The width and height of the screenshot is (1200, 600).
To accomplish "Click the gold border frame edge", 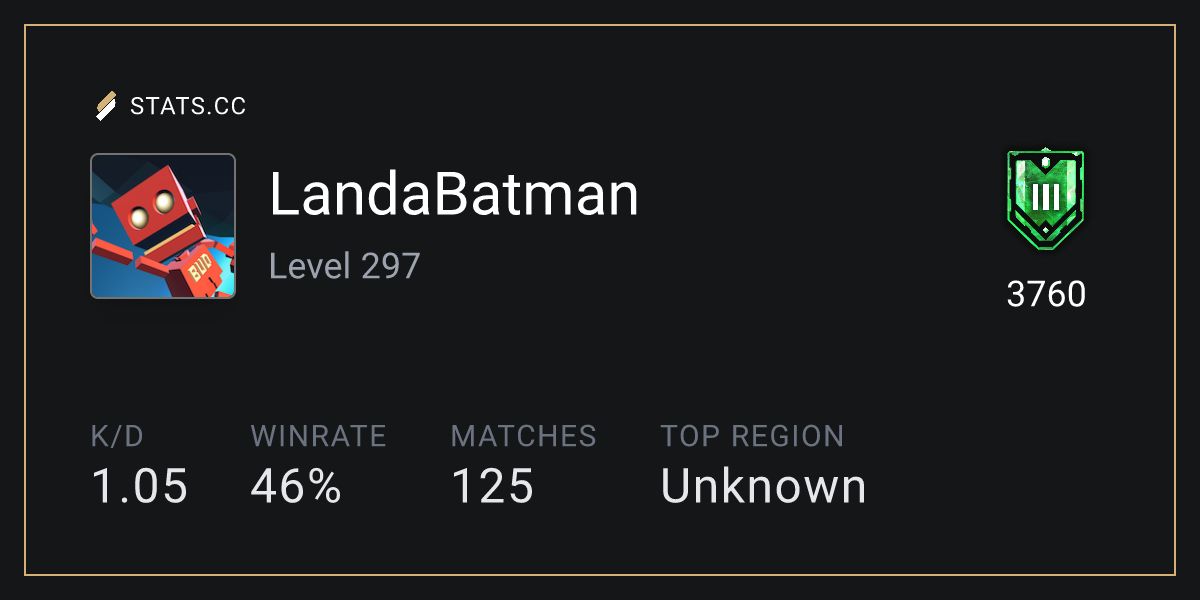I will coord(600,26).
